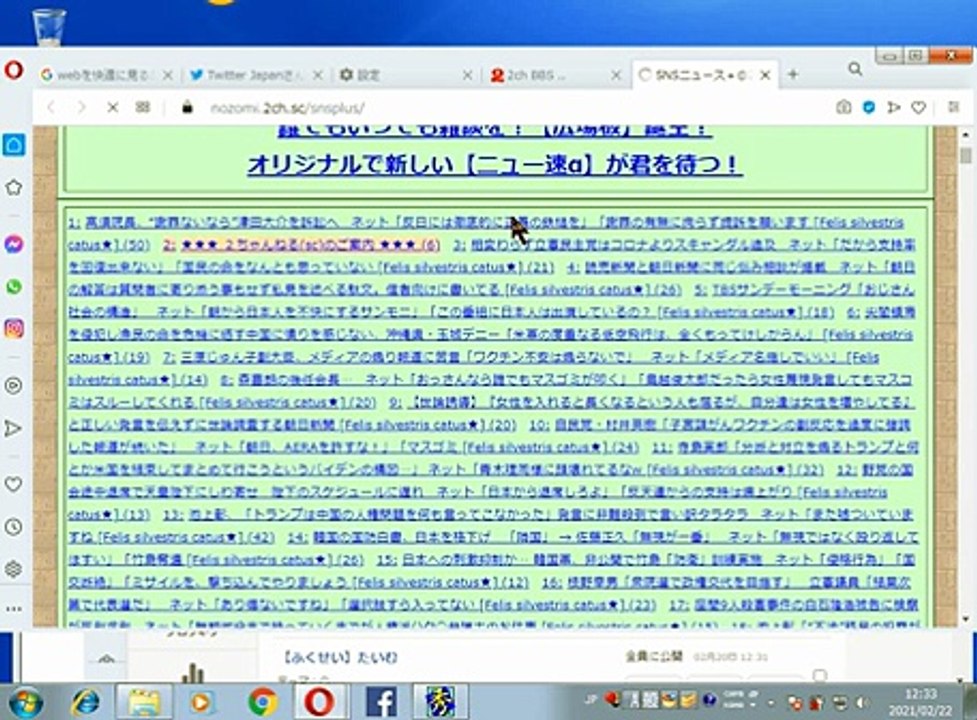Click the page scrollbar down arrow
Viewport: 977px width, 720px height.
(965, 619)
